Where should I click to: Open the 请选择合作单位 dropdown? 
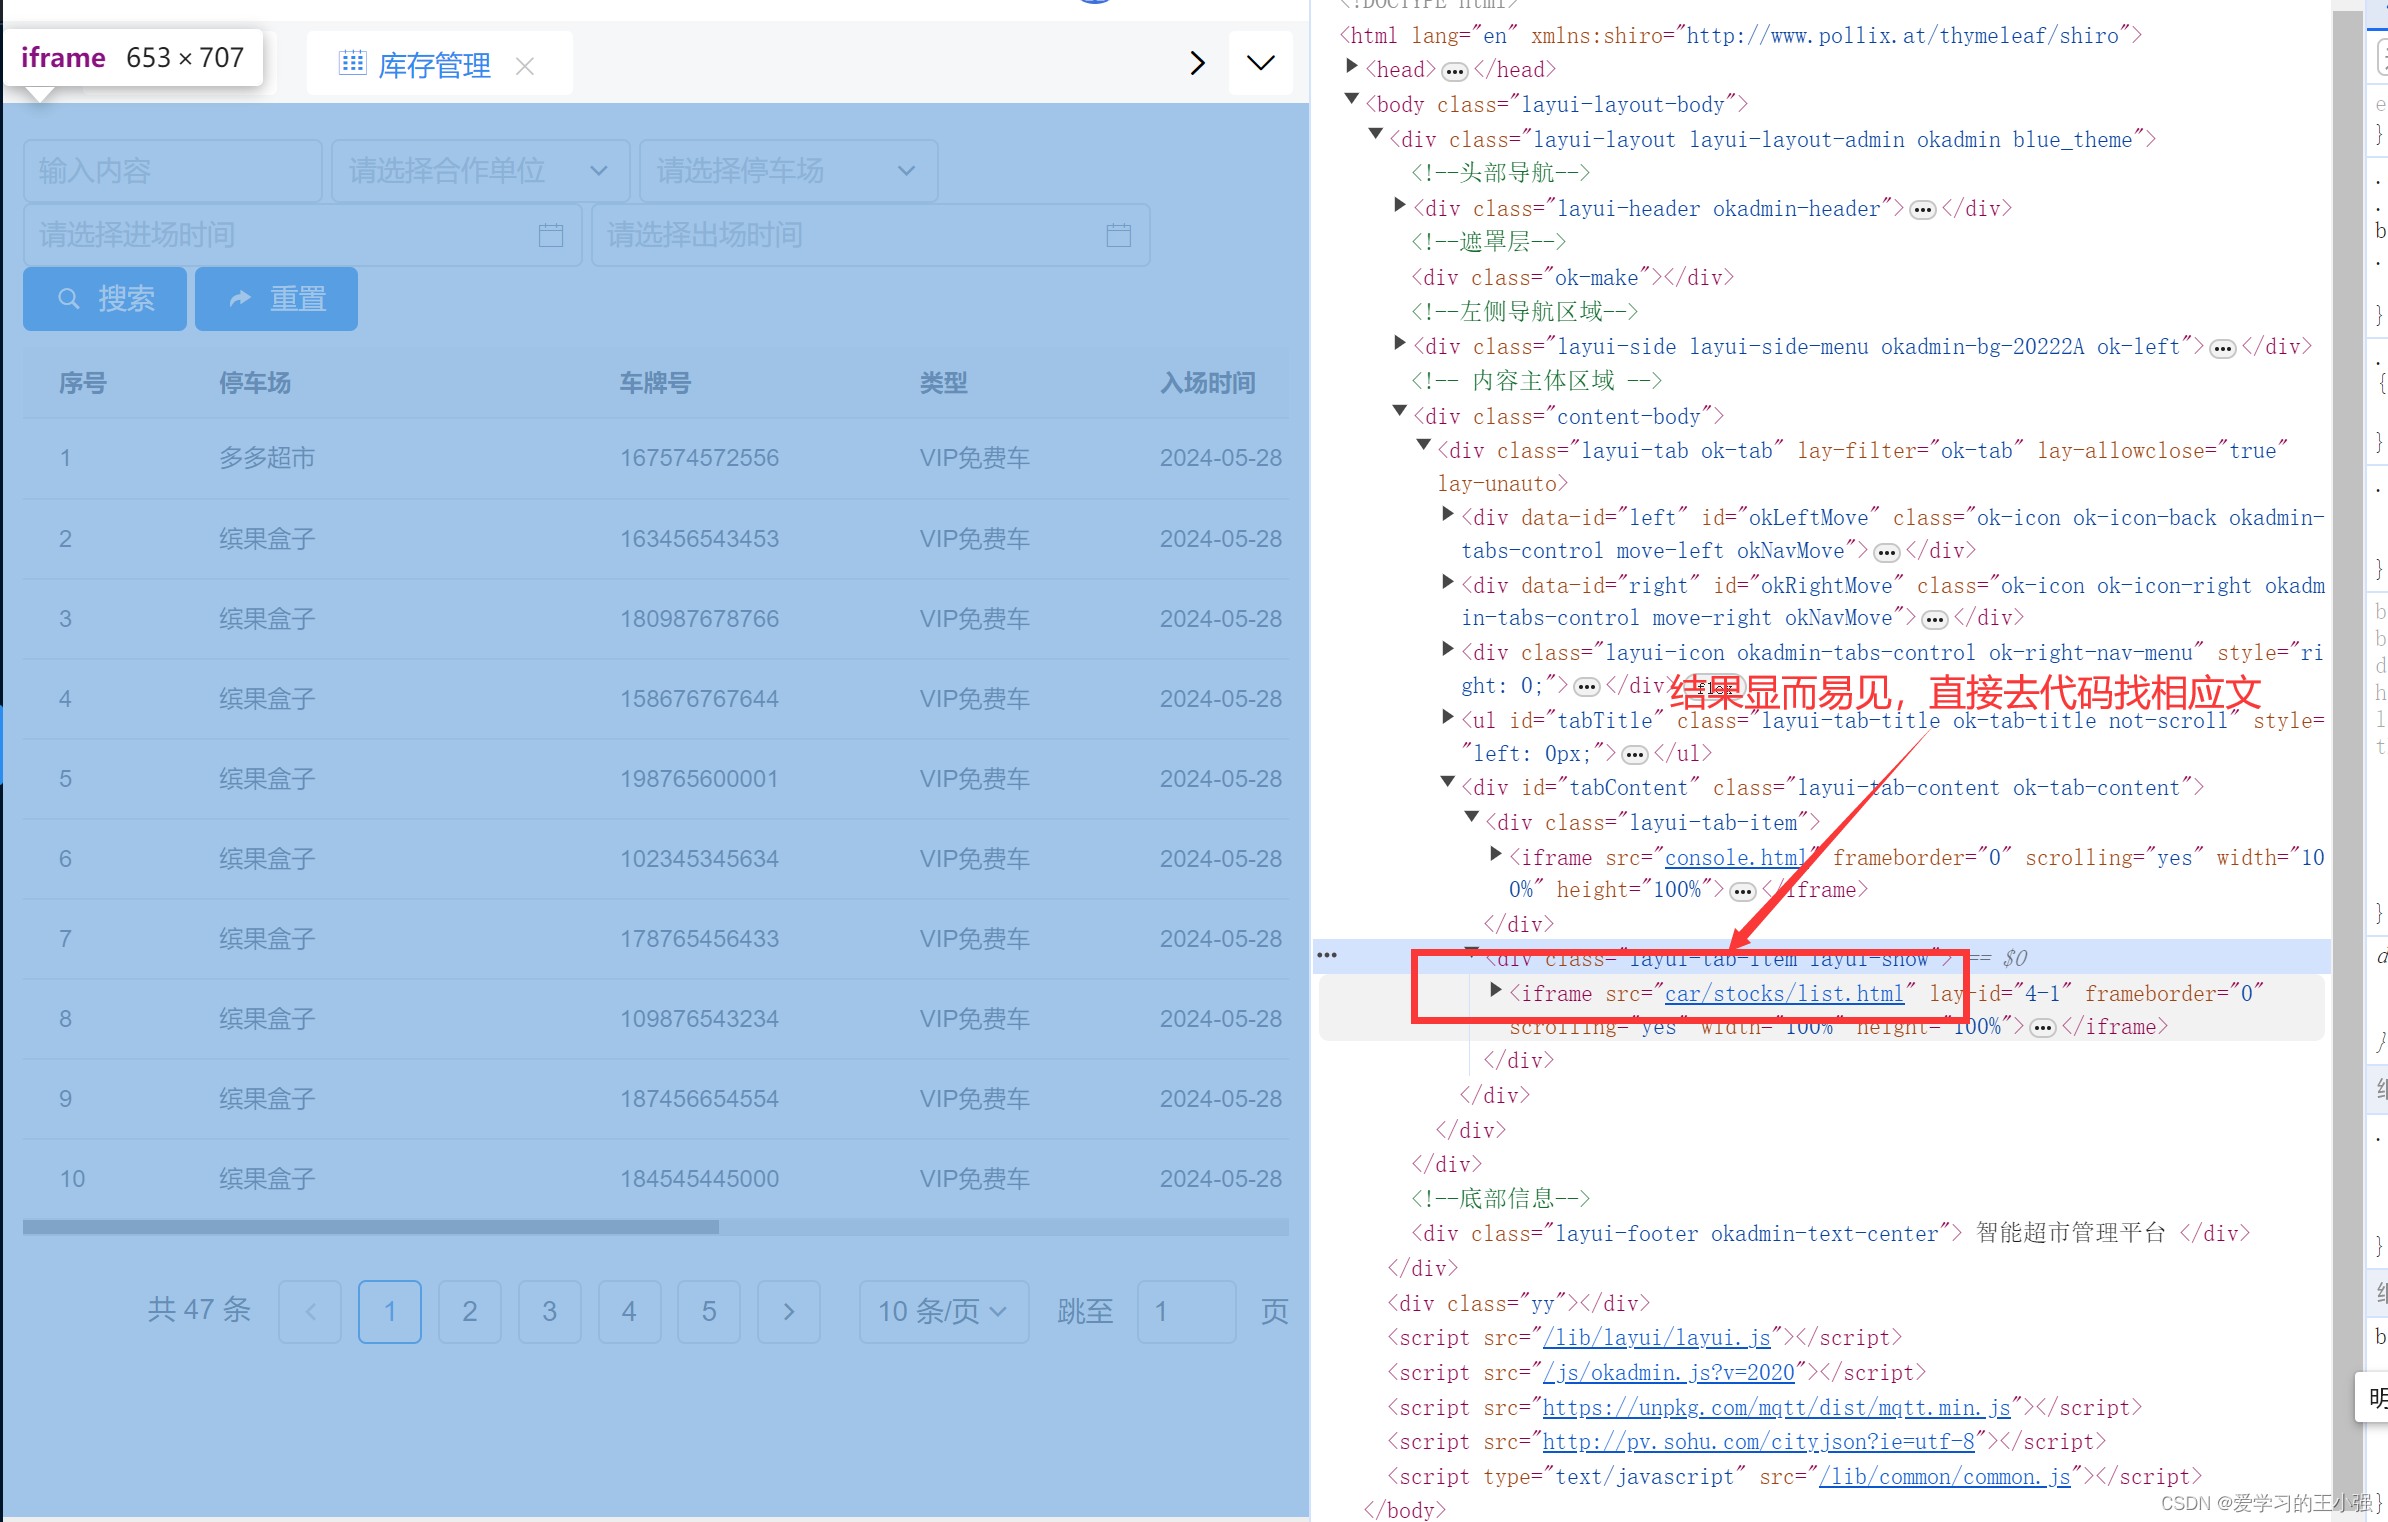[480, 171]
